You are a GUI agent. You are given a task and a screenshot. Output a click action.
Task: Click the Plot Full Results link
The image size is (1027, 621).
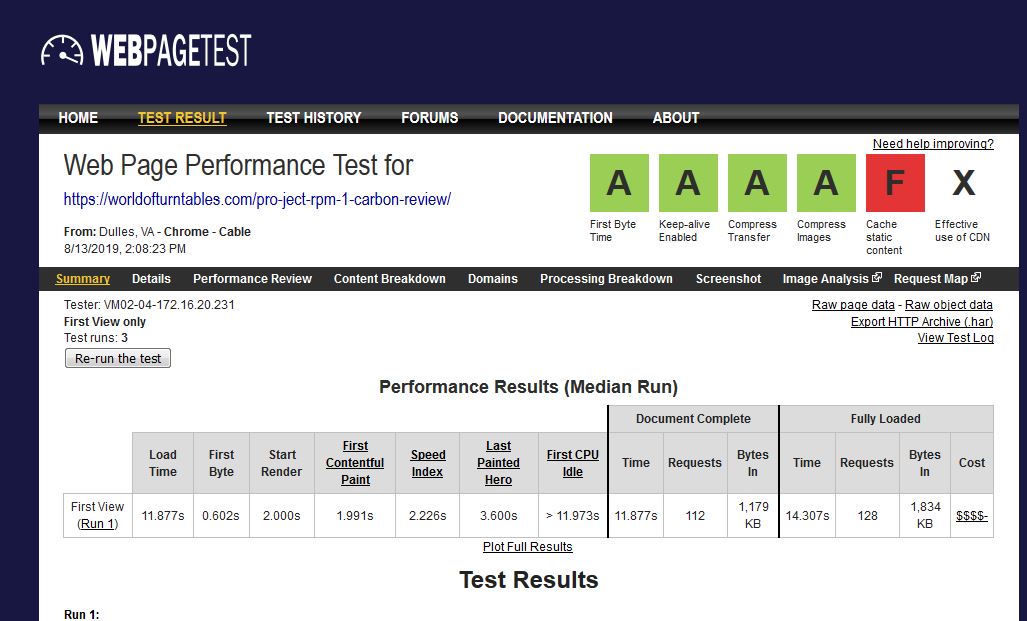528,547
